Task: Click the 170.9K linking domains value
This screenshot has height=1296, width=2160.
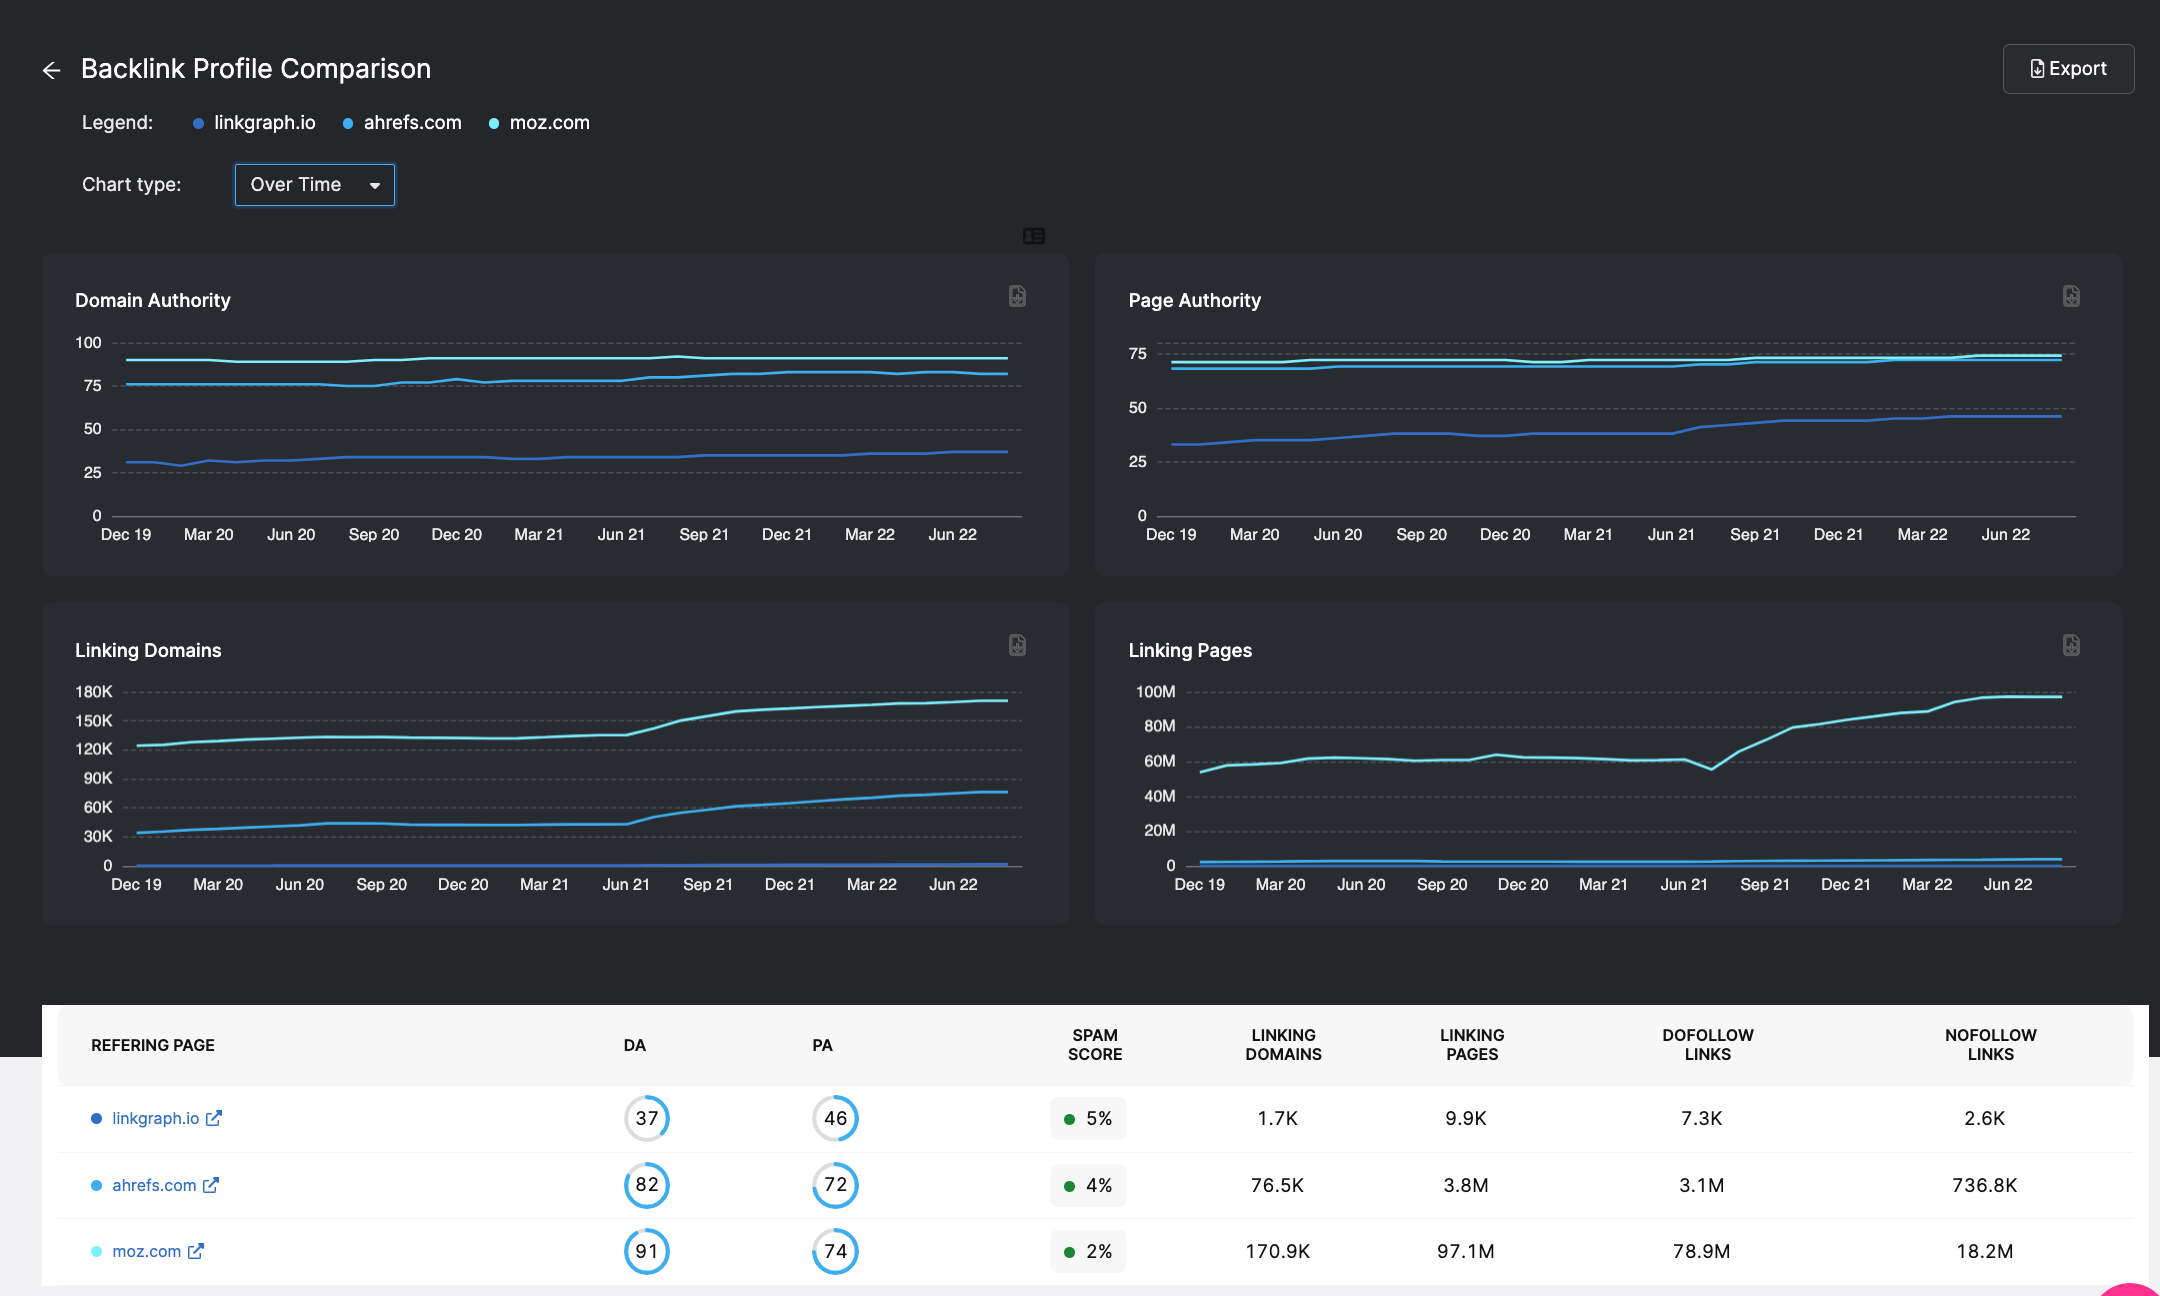Action: point(1278,1251)
